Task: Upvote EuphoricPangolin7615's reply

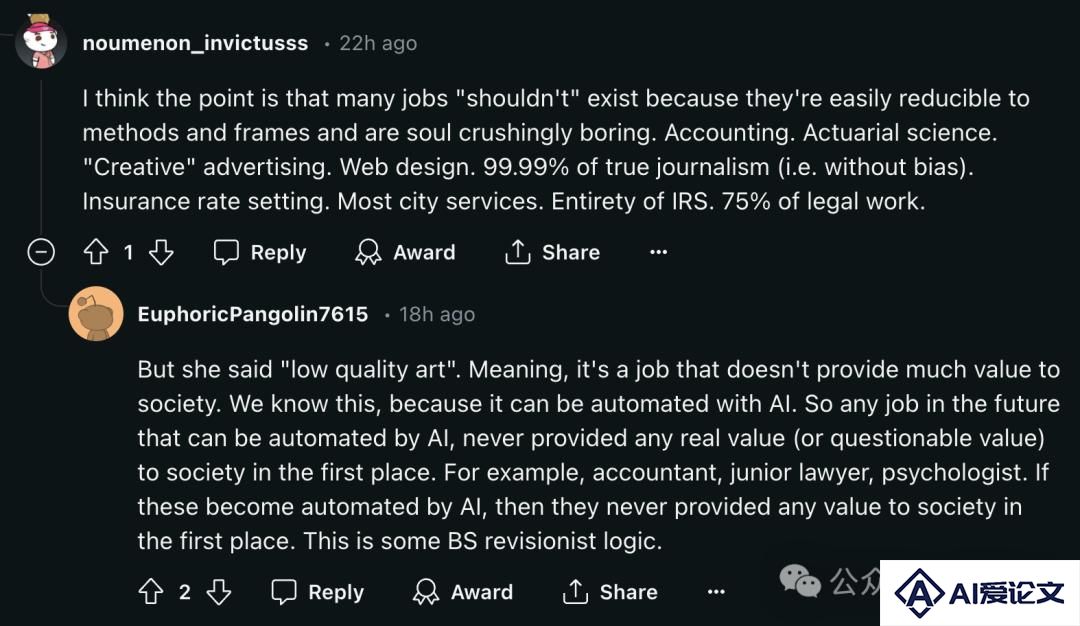Action: click(151, 592)
